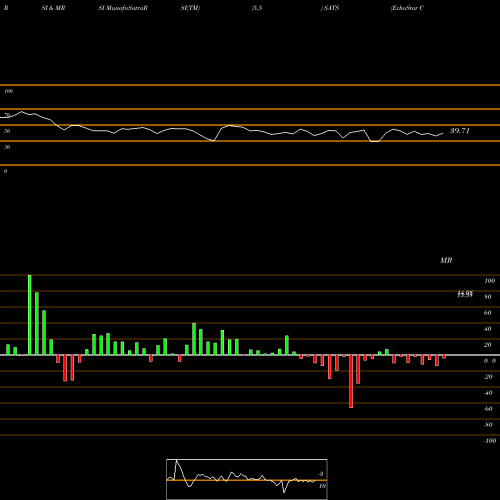
Task: Click the -100 axis label in MR panel
Action: (490, 441)
